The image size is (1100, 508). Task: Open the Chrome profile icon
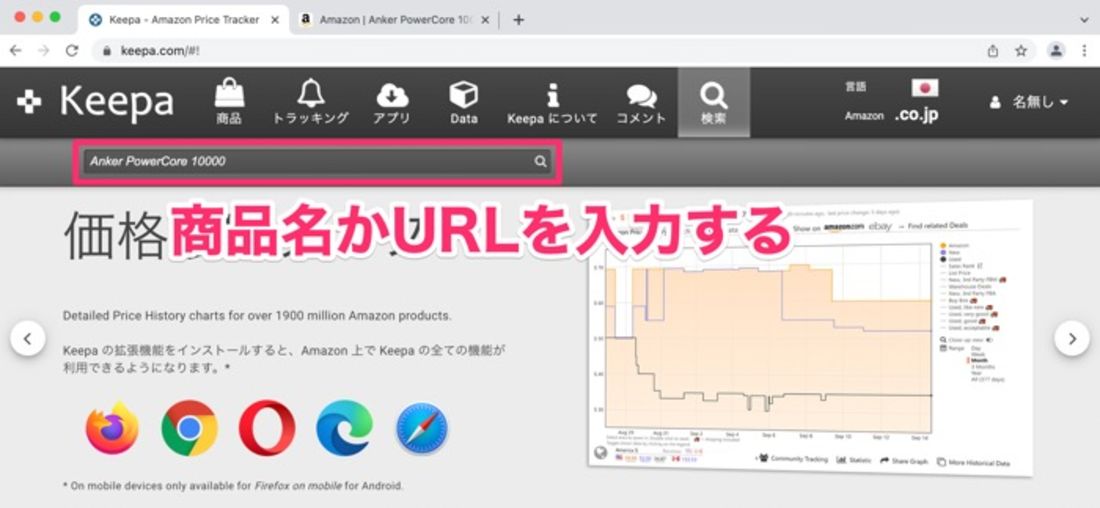(1056, 51)
